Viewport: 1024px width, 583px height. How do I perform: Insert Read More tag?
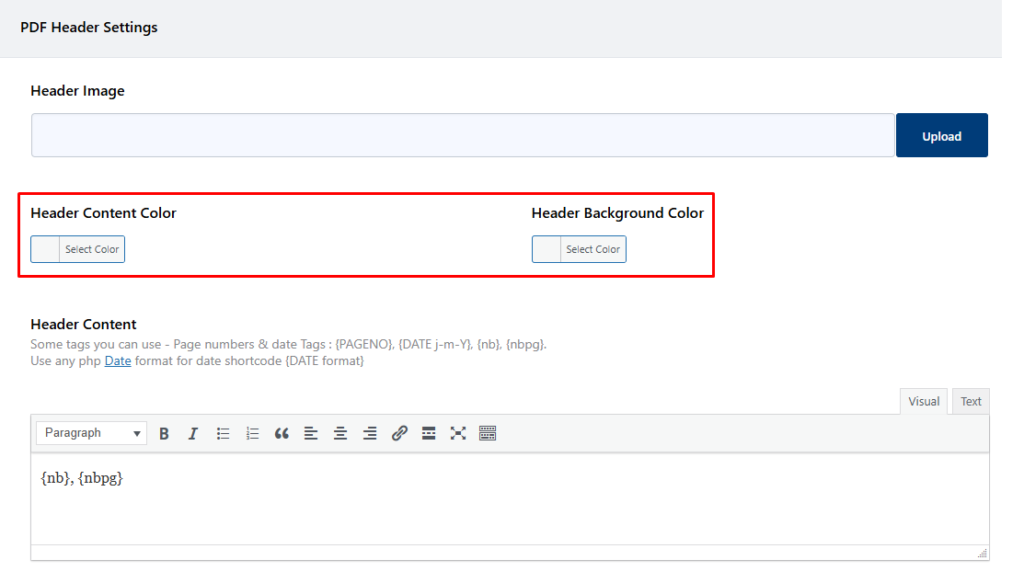[428, 433]
